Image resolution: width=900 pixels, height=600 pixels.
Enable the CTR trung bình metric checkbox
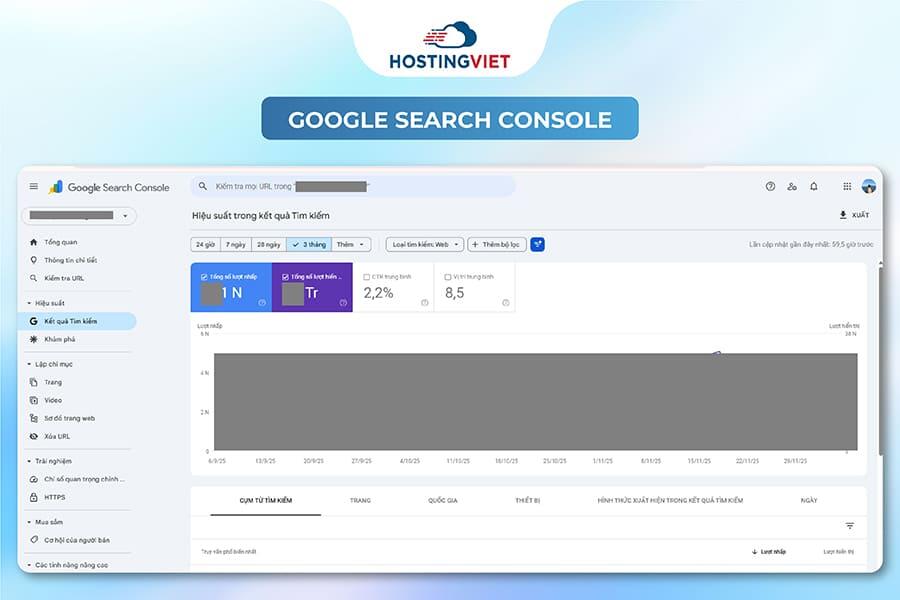click(x=366, y=277)
